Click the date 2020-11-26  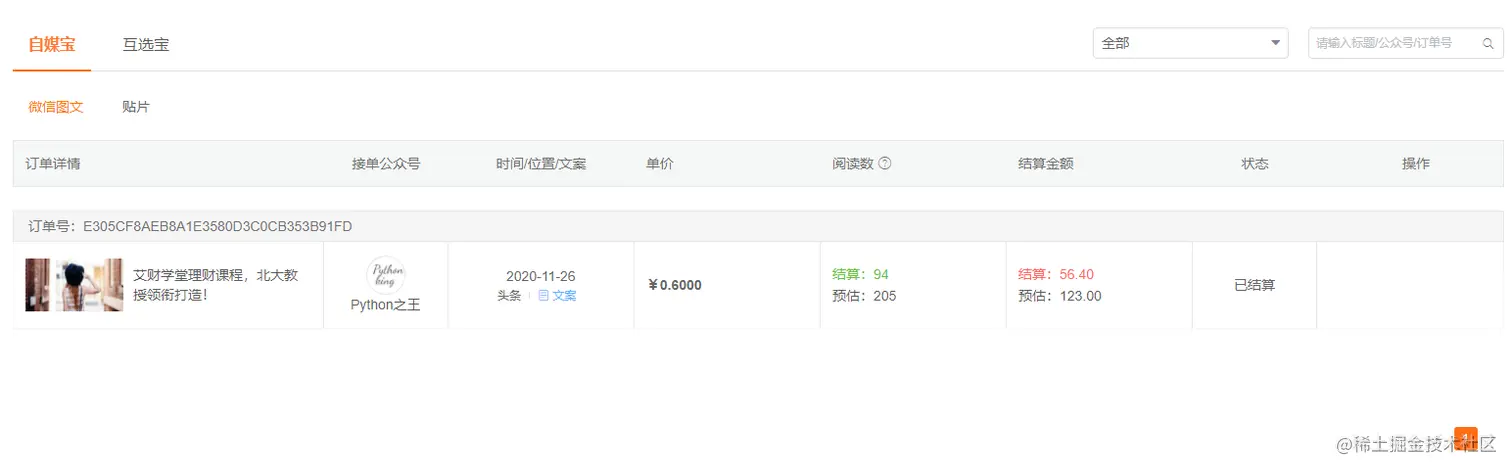click(x=541, y=276)
